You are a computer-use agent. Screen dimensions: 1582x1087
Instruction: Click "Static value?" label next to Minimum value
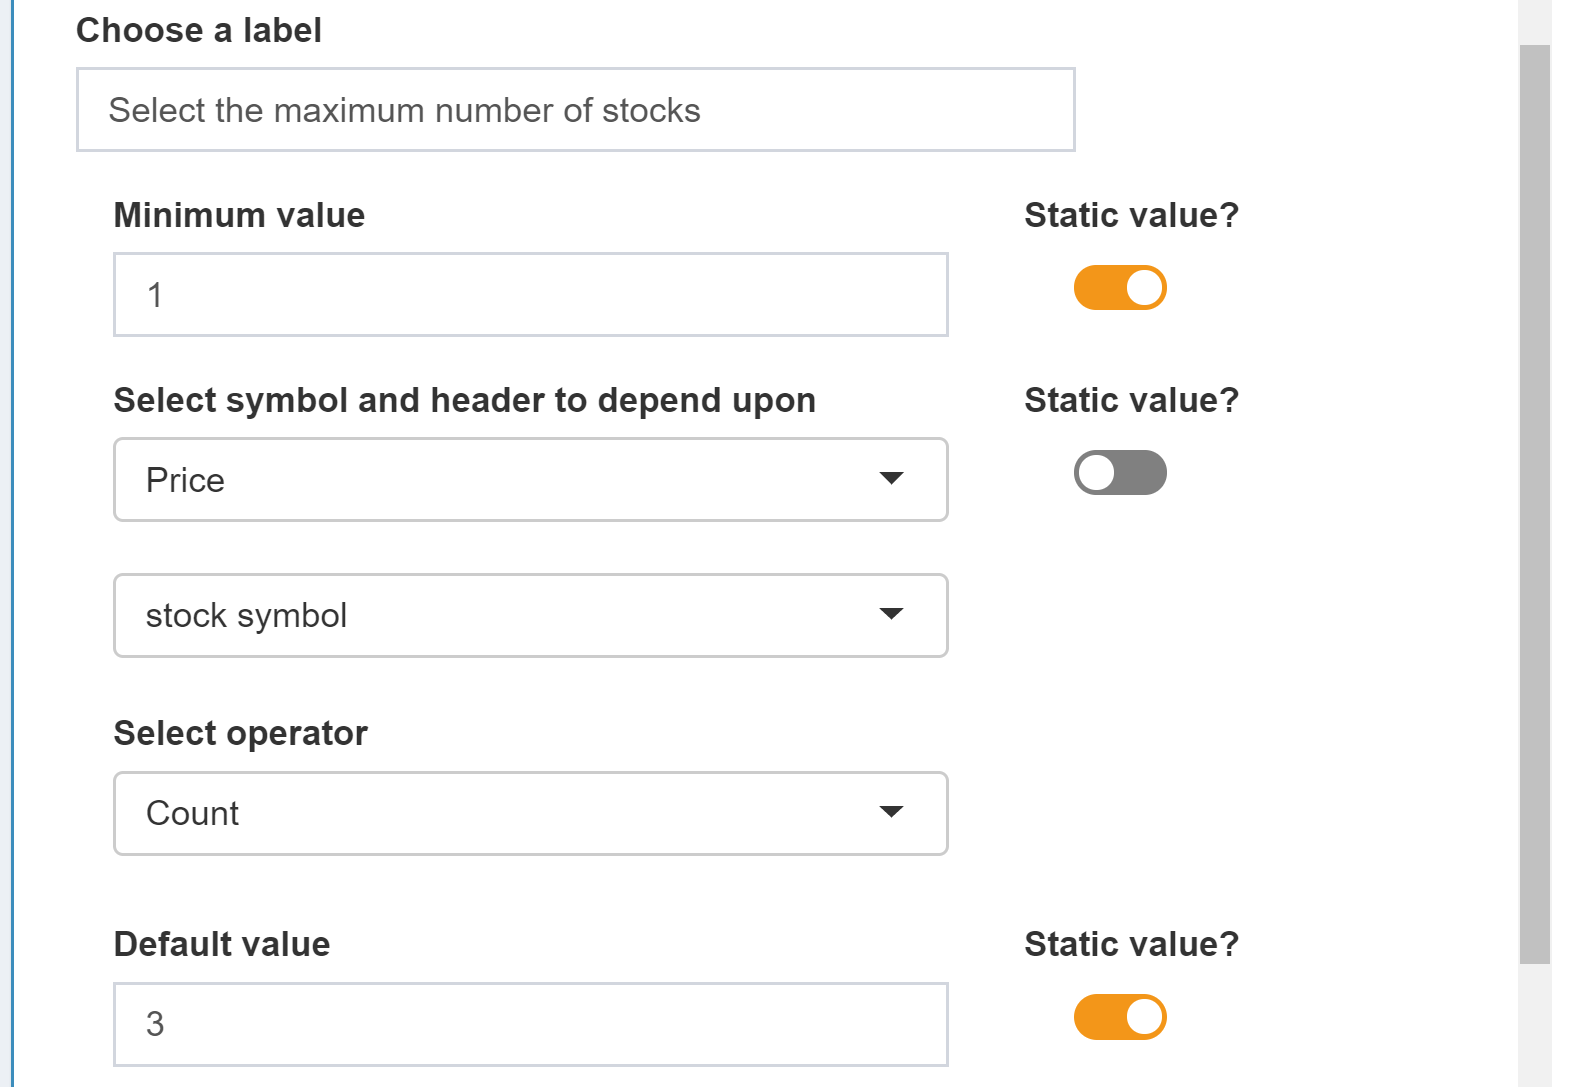coord(1131,215)
